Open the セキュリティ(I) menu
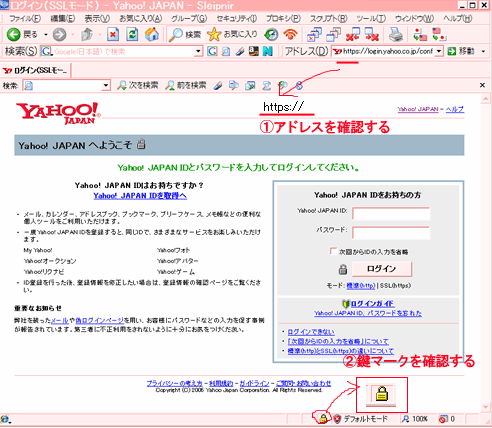Image resolution: width=492 pixels, height=428 pixels. coord(236,18)
